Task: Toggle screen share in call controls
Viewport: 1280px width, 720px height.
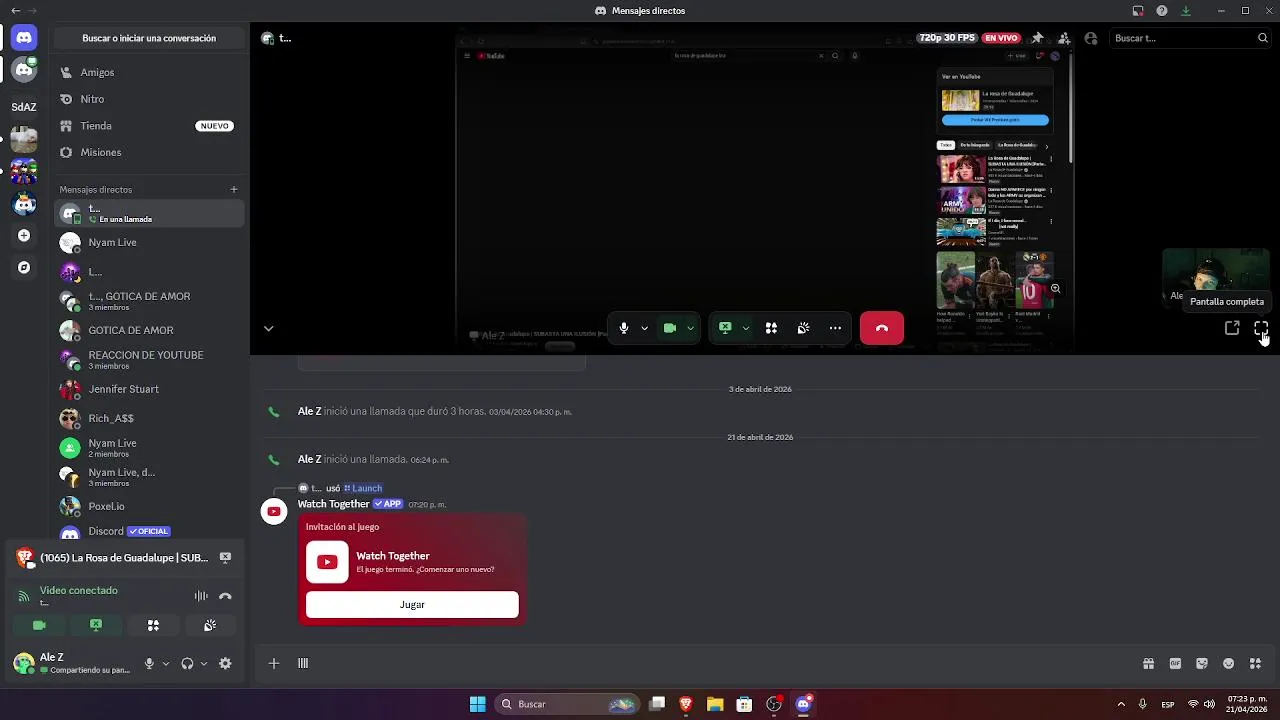Action: (725, 328)
